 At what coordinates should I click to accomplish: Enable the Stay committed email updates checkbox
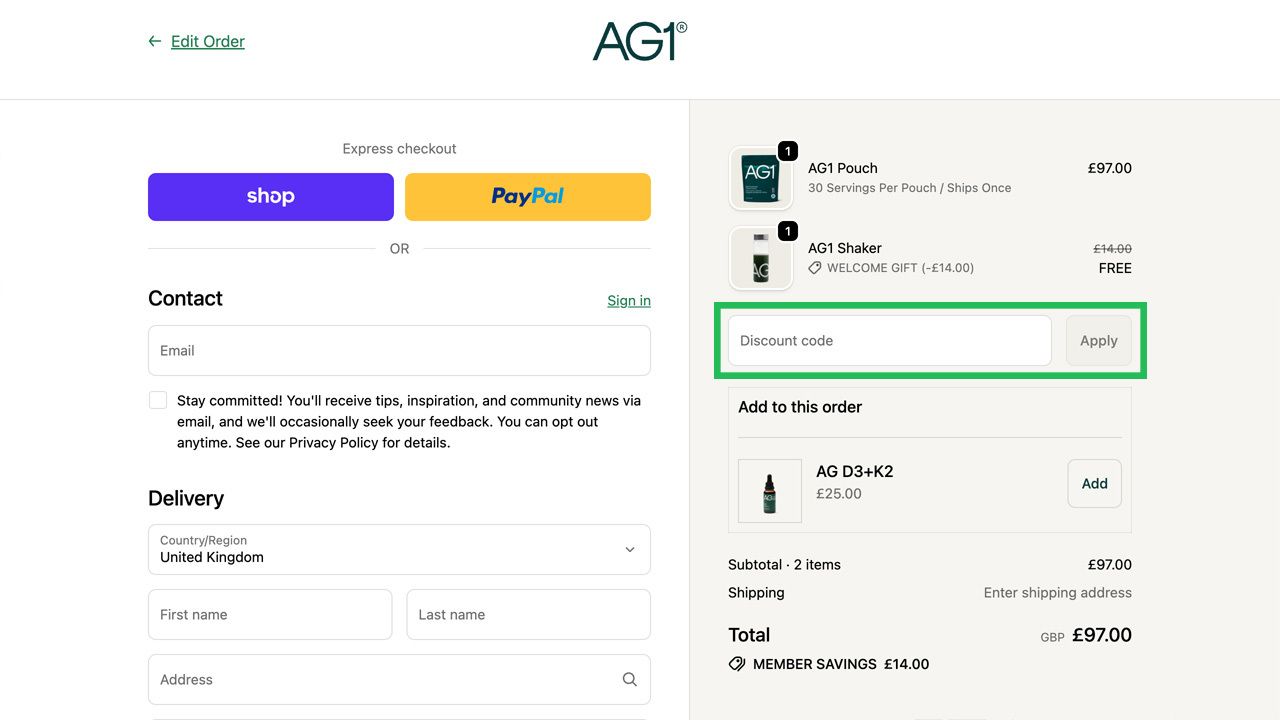pyautogui.click(x=158, y=399)
